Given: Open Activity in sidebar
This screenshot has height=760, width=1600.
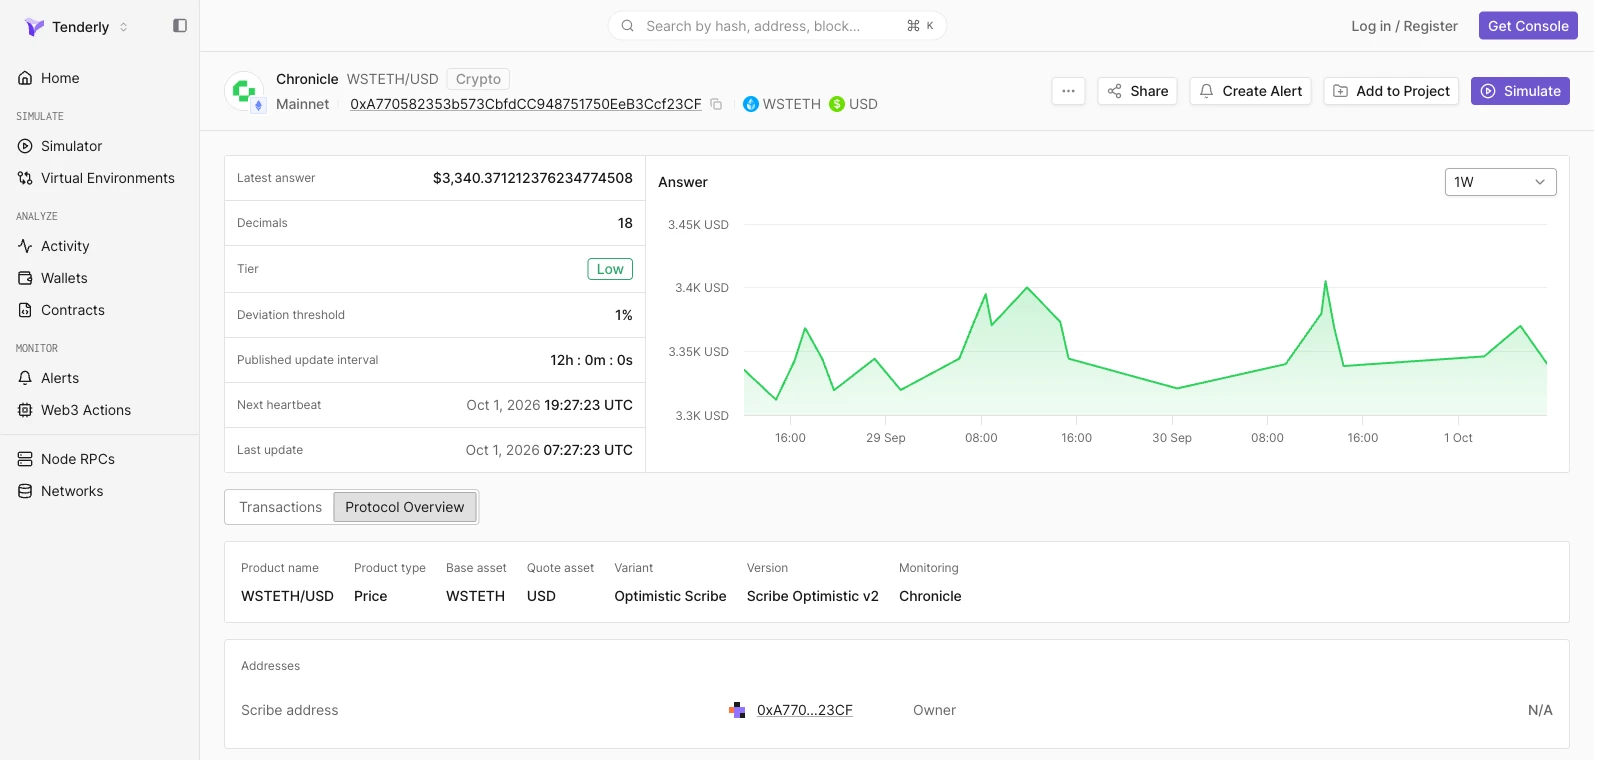Looking at the screenshot, I should (x=65, y=246).
